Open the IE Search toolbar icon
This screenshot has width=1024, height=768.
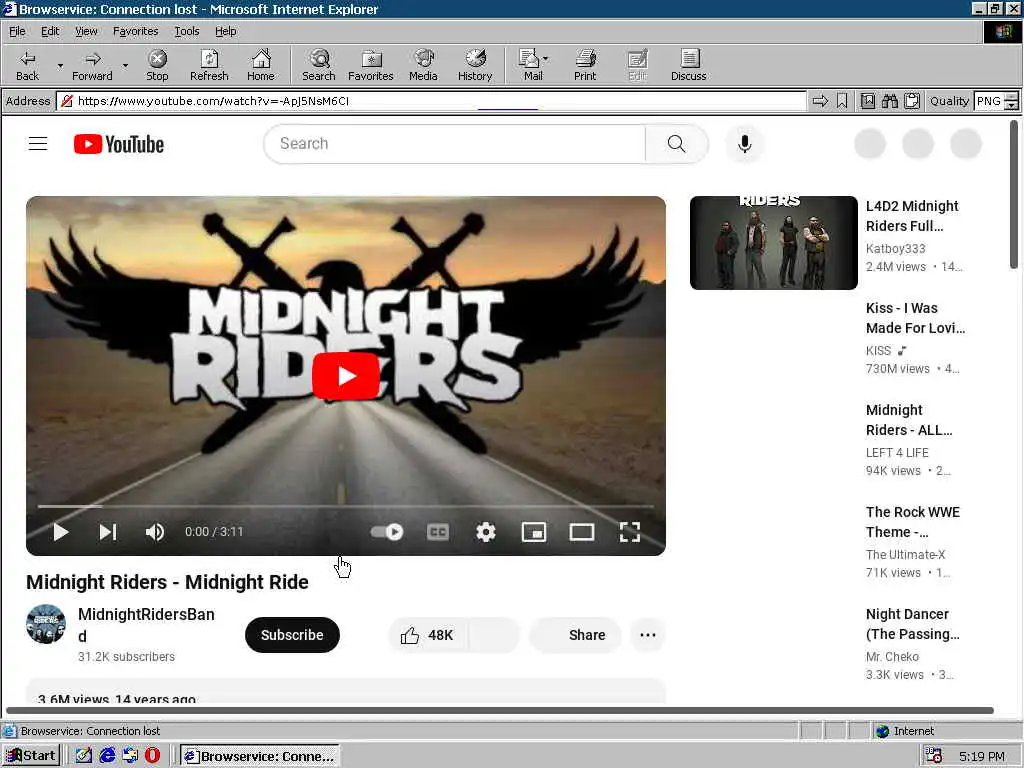pyautogui.click(x=319, y=65)
